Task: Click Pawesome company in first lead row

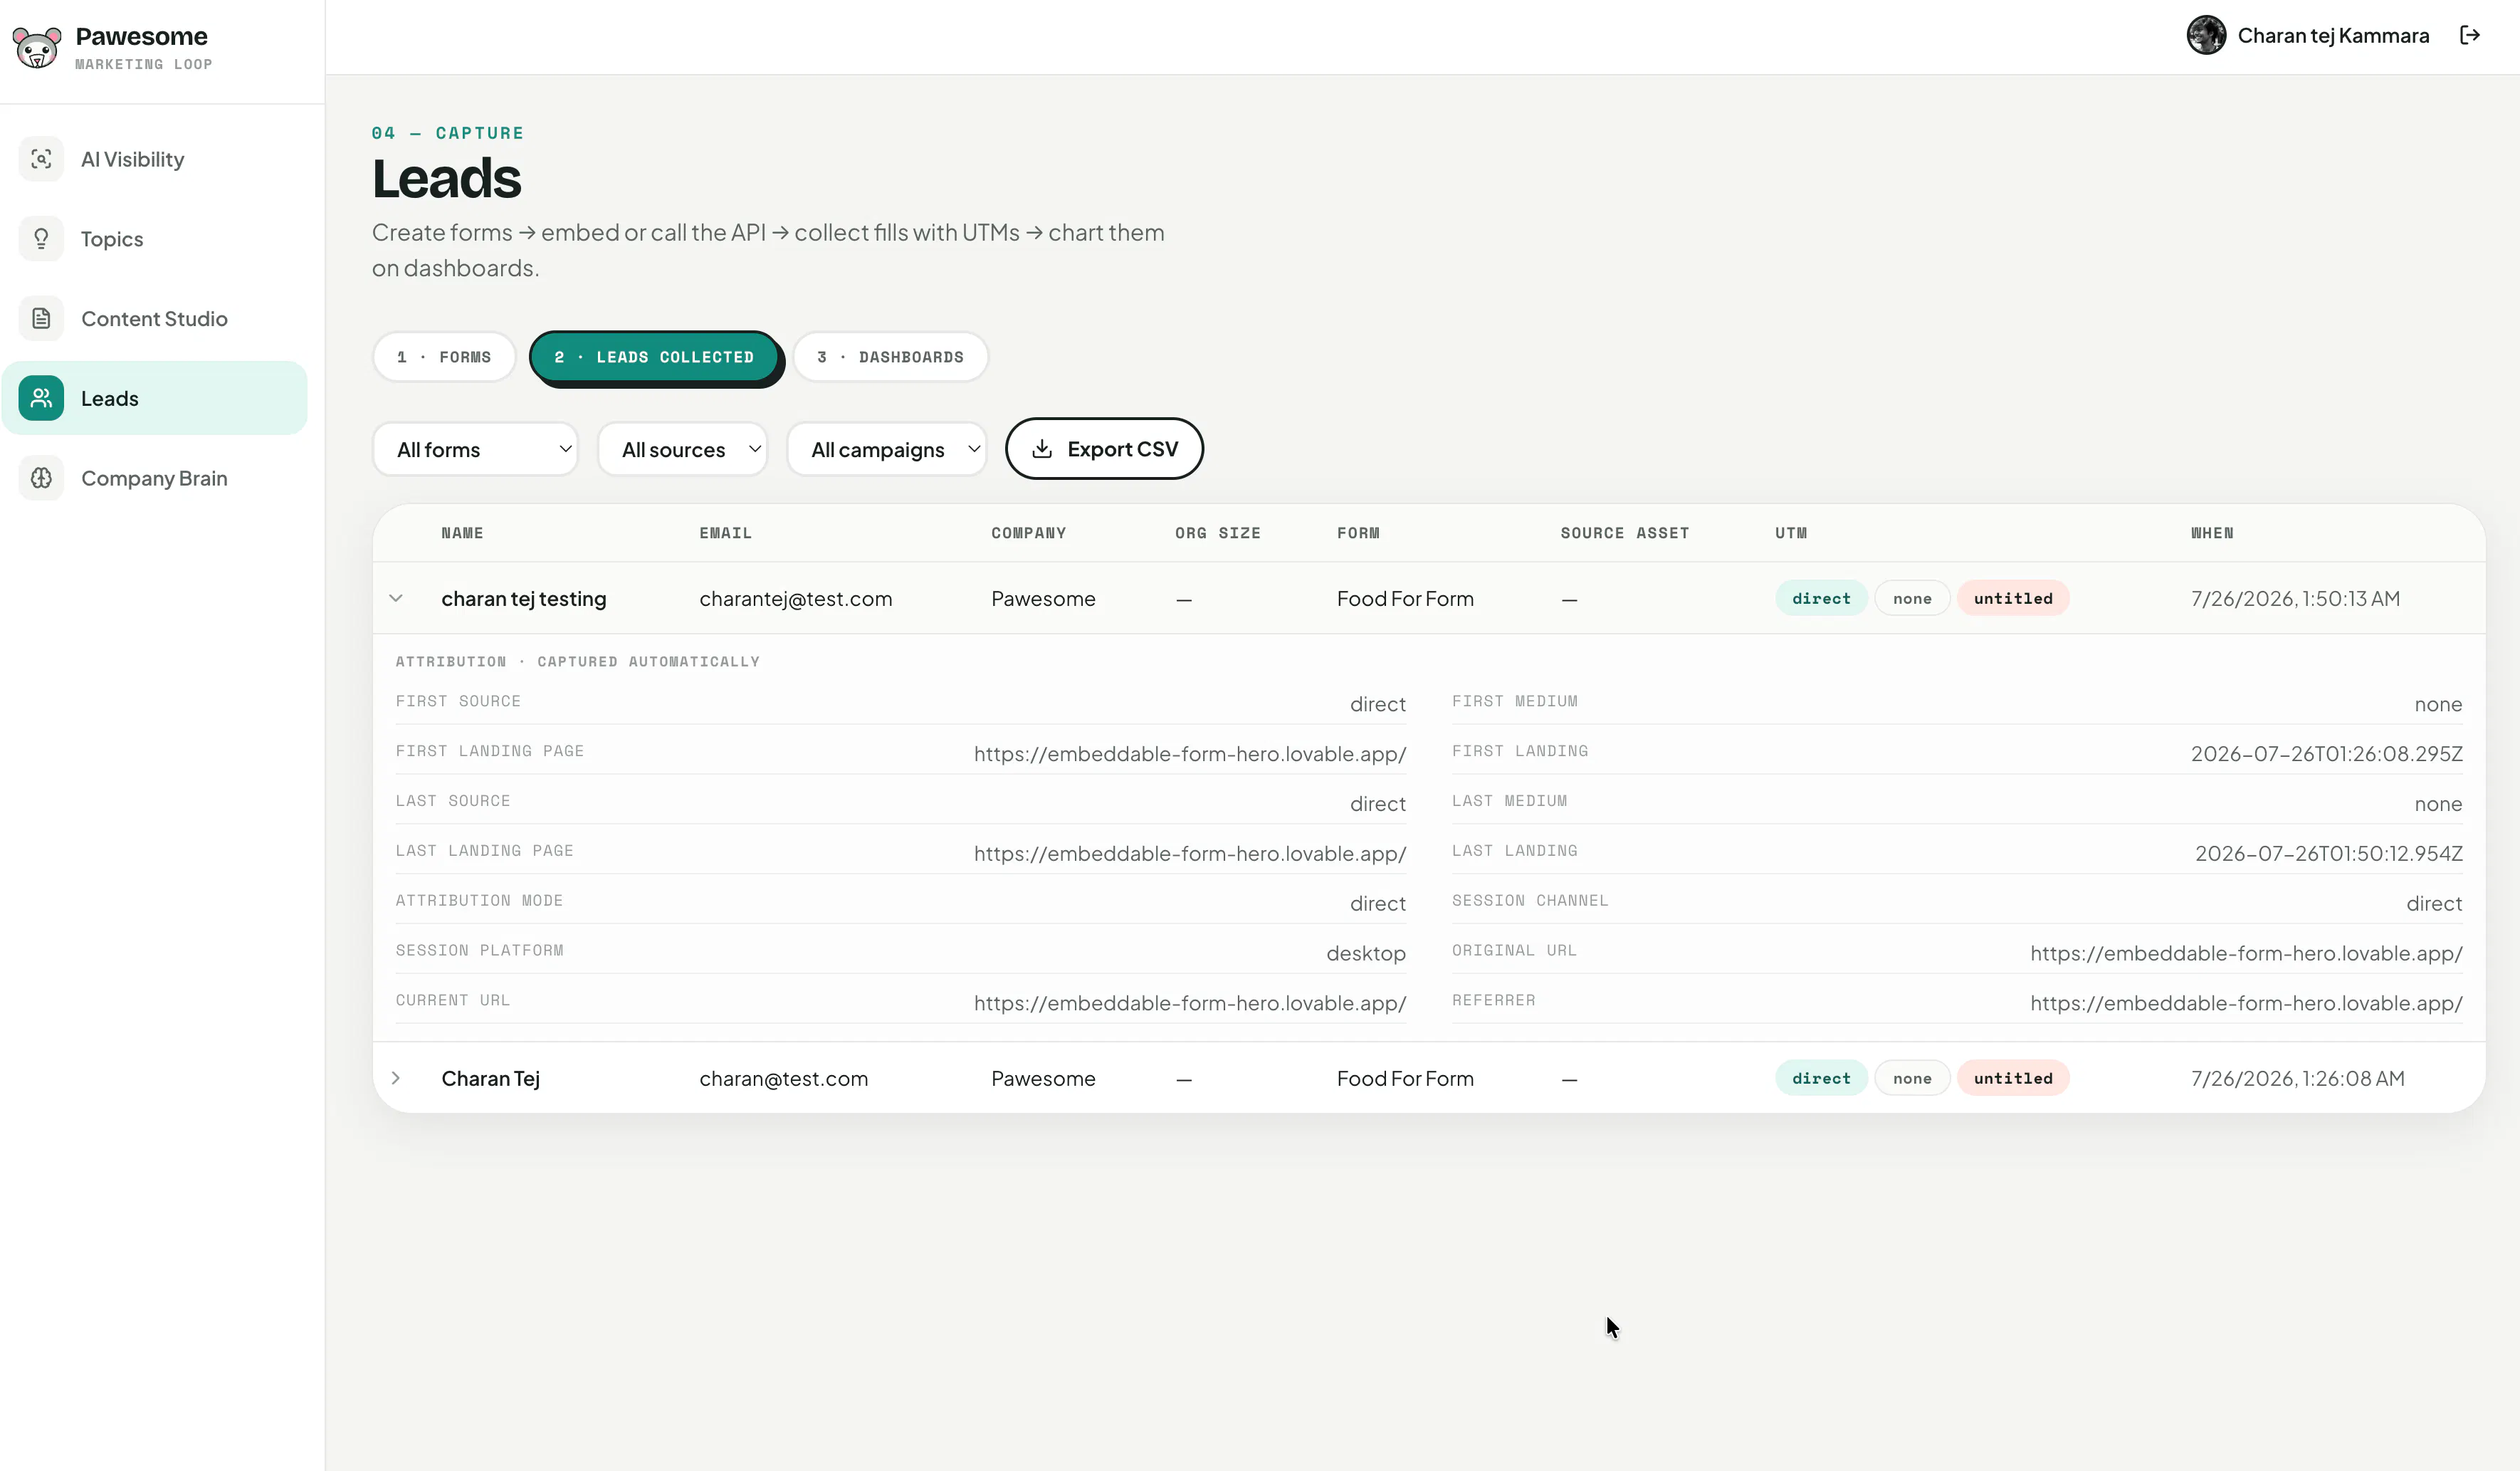Action: point(1043,599)
